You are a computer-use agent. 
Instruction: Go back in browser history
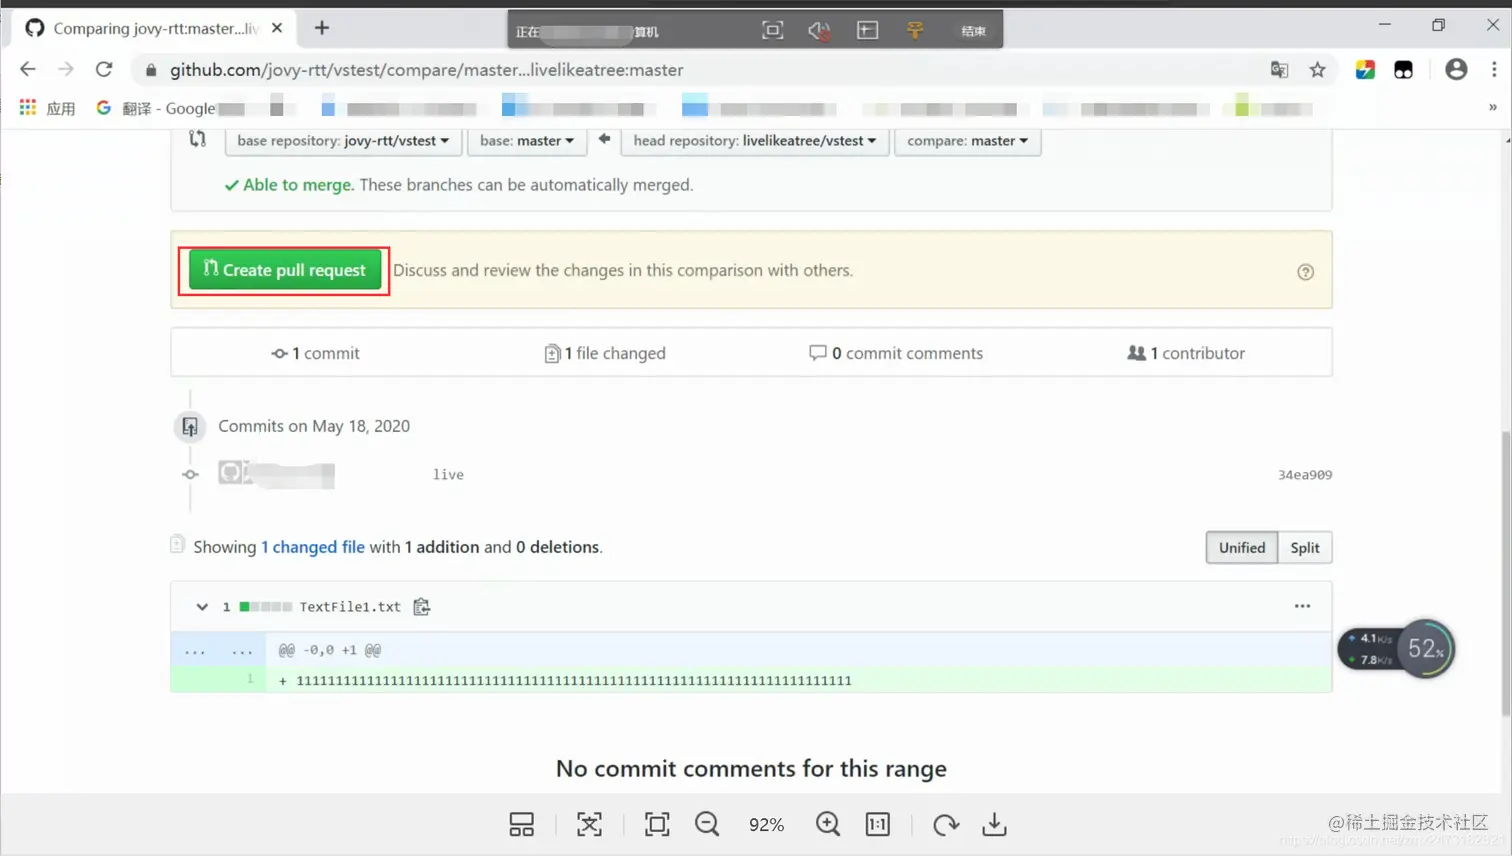28,69
